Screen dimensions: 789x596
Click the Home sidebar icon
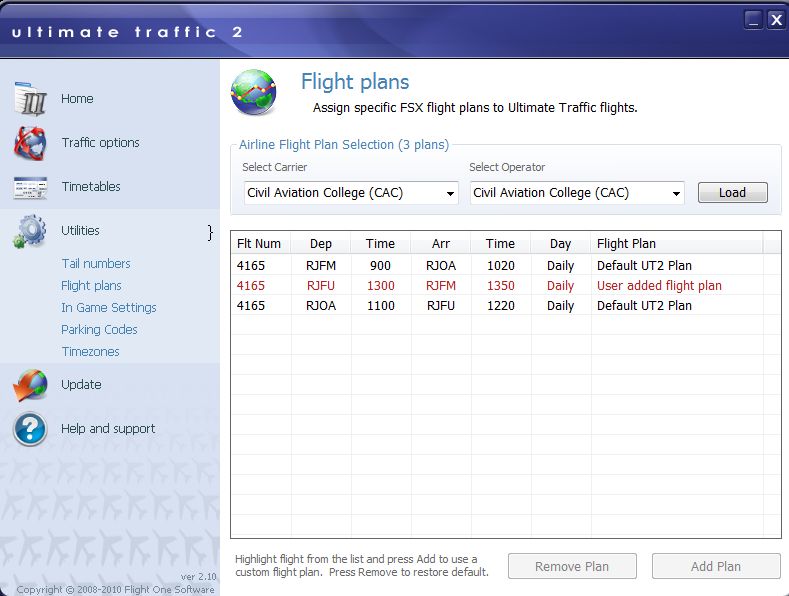click(30, 99)
